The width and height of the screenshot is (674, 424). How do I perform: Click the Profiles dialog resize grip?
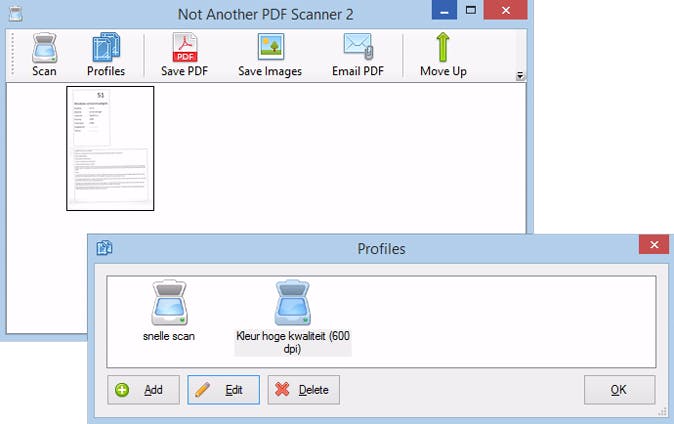[x=662, y=412]
